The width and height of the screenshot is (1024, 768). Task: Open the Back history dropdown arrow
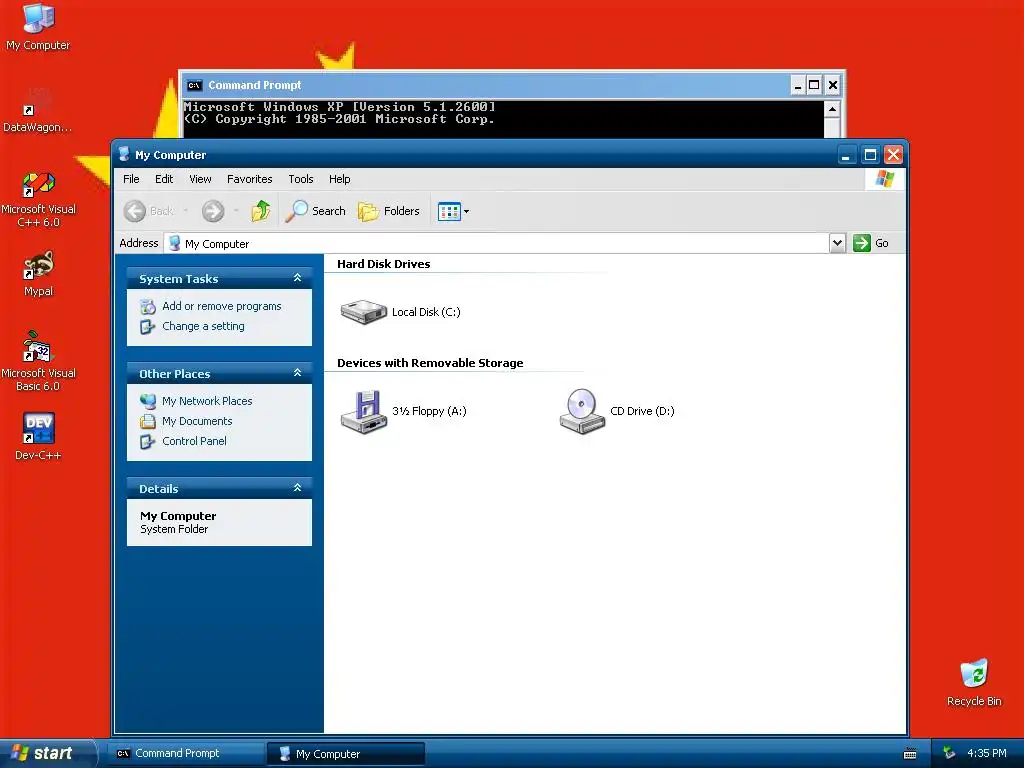click(185, 211)
